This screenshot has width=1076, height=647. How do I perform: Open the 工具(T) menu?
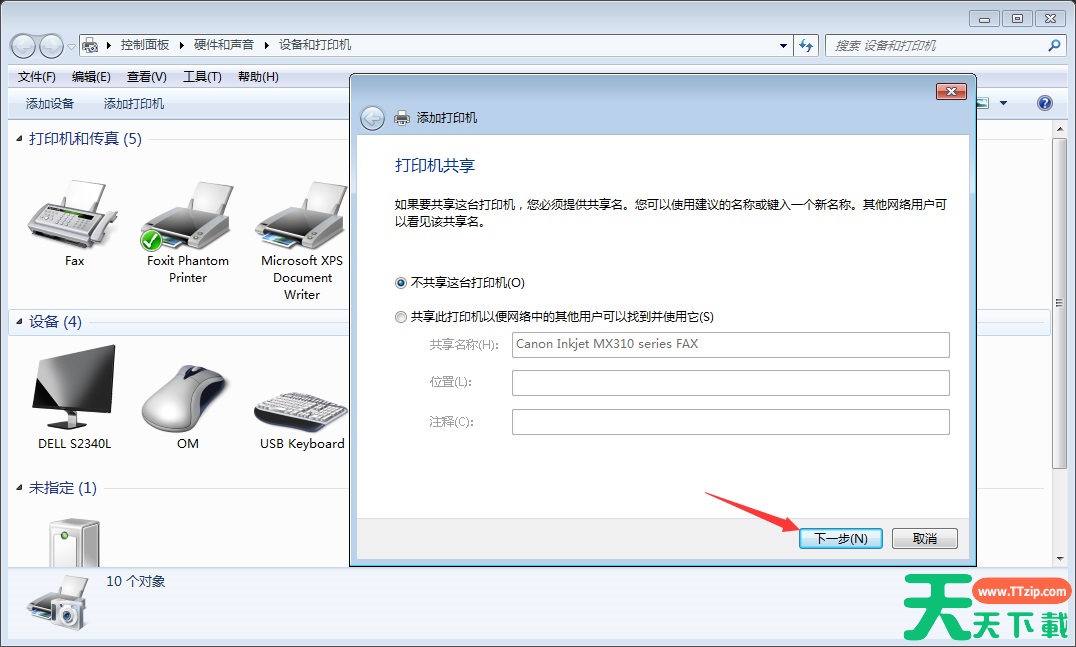pyautogui.click(x=202, y=77)
